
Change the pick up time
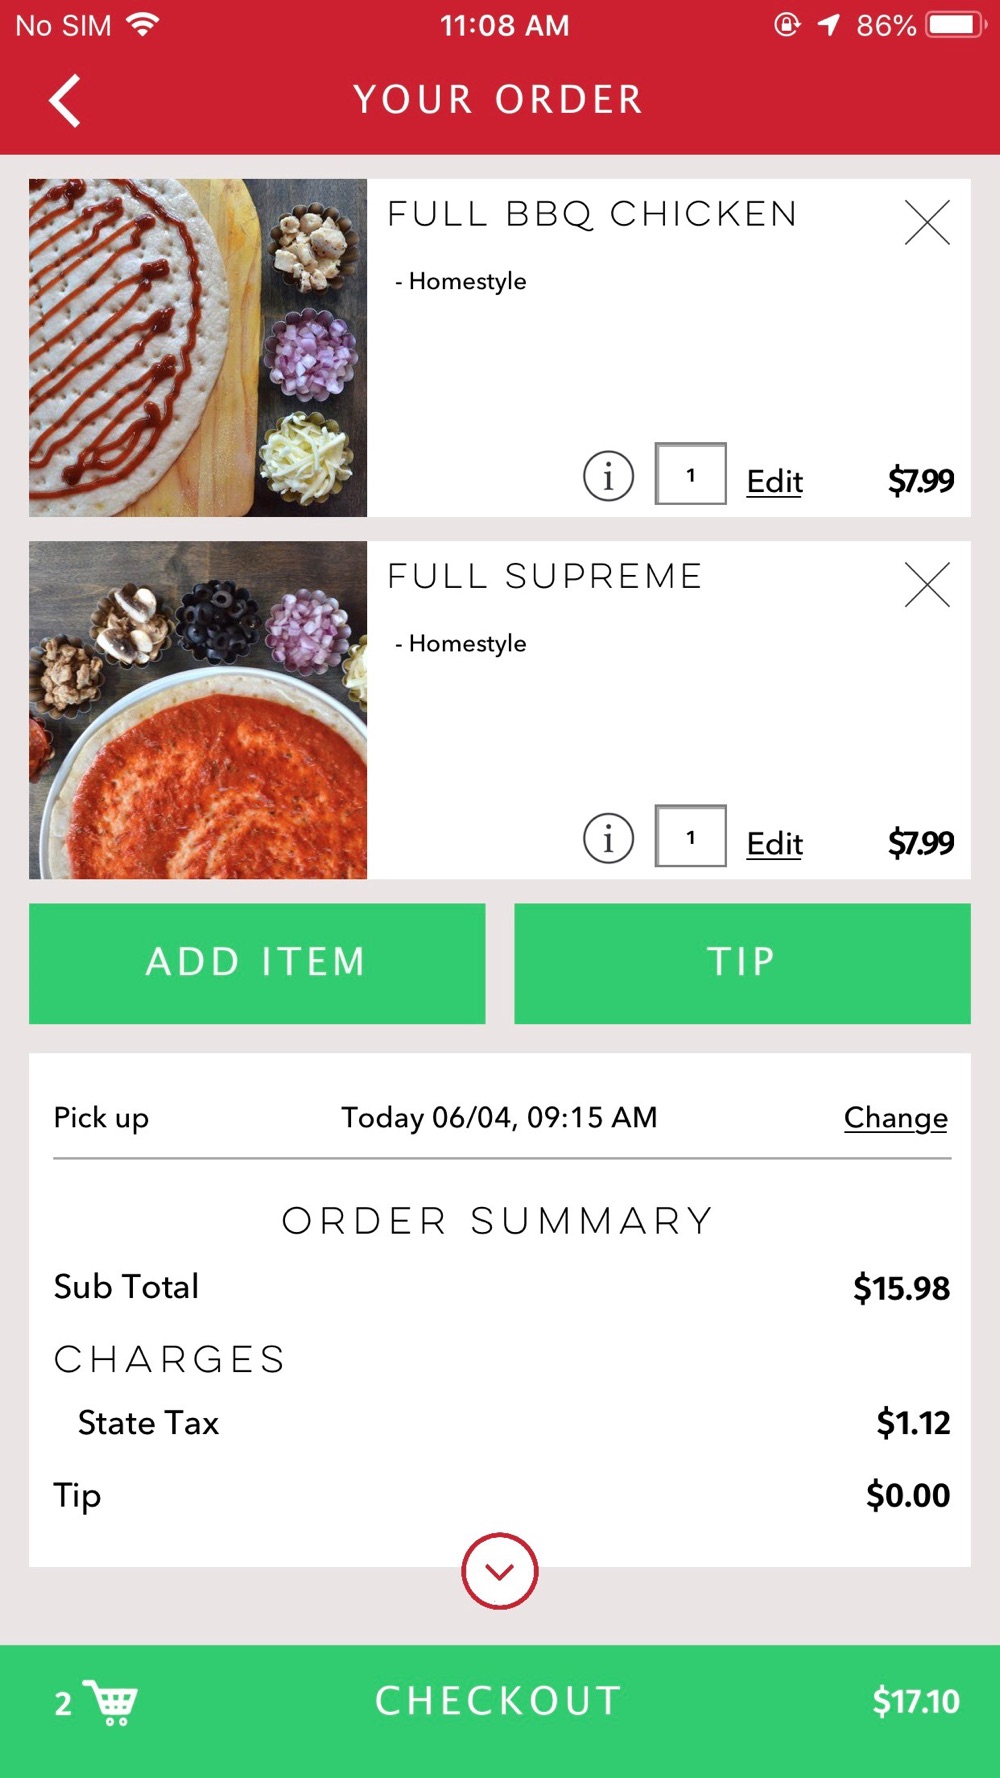(895, 1117)
